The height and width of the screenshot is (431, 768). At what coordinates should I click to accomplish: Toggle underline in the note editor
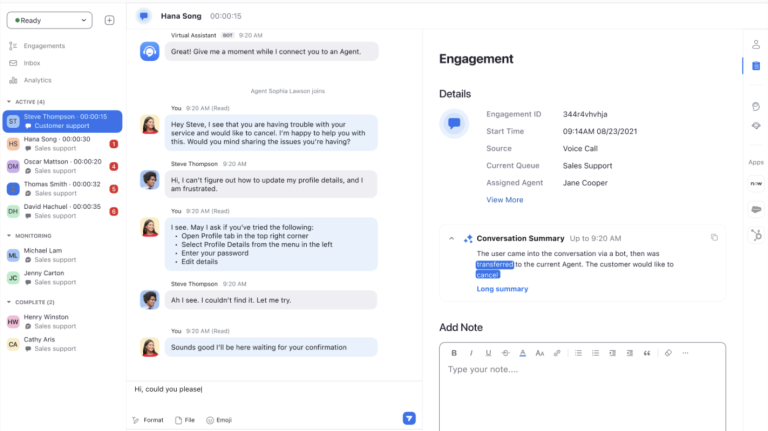pyautogui.click(x=487, y=353)
